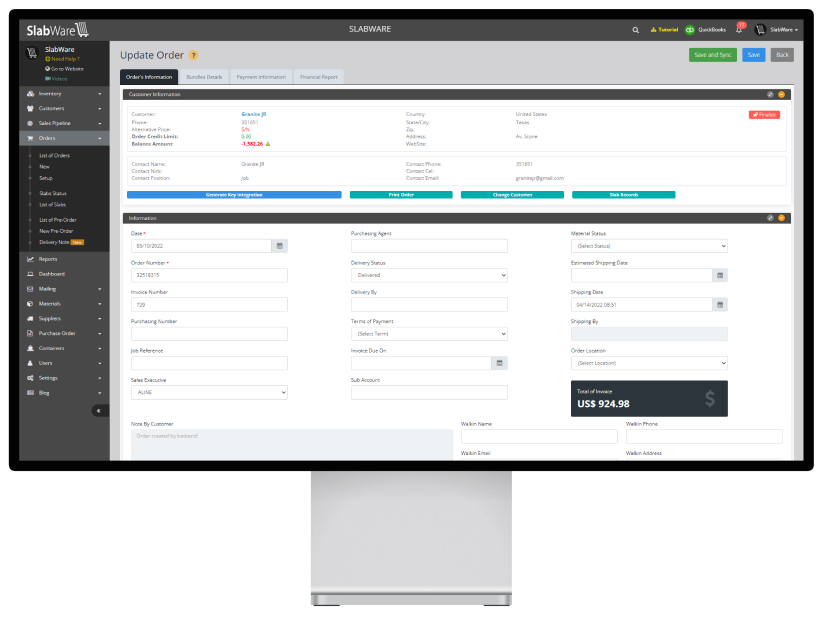Click the SlabWare logo in the header
This screenshot has height=621, width=823.
point(58,30)
